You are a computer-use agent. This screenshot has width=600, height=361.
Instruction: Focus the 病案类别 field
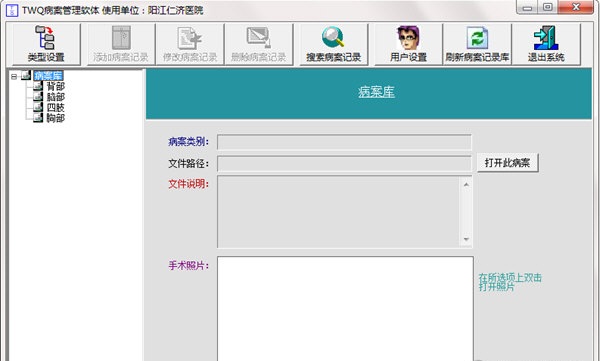coord(344,142)
